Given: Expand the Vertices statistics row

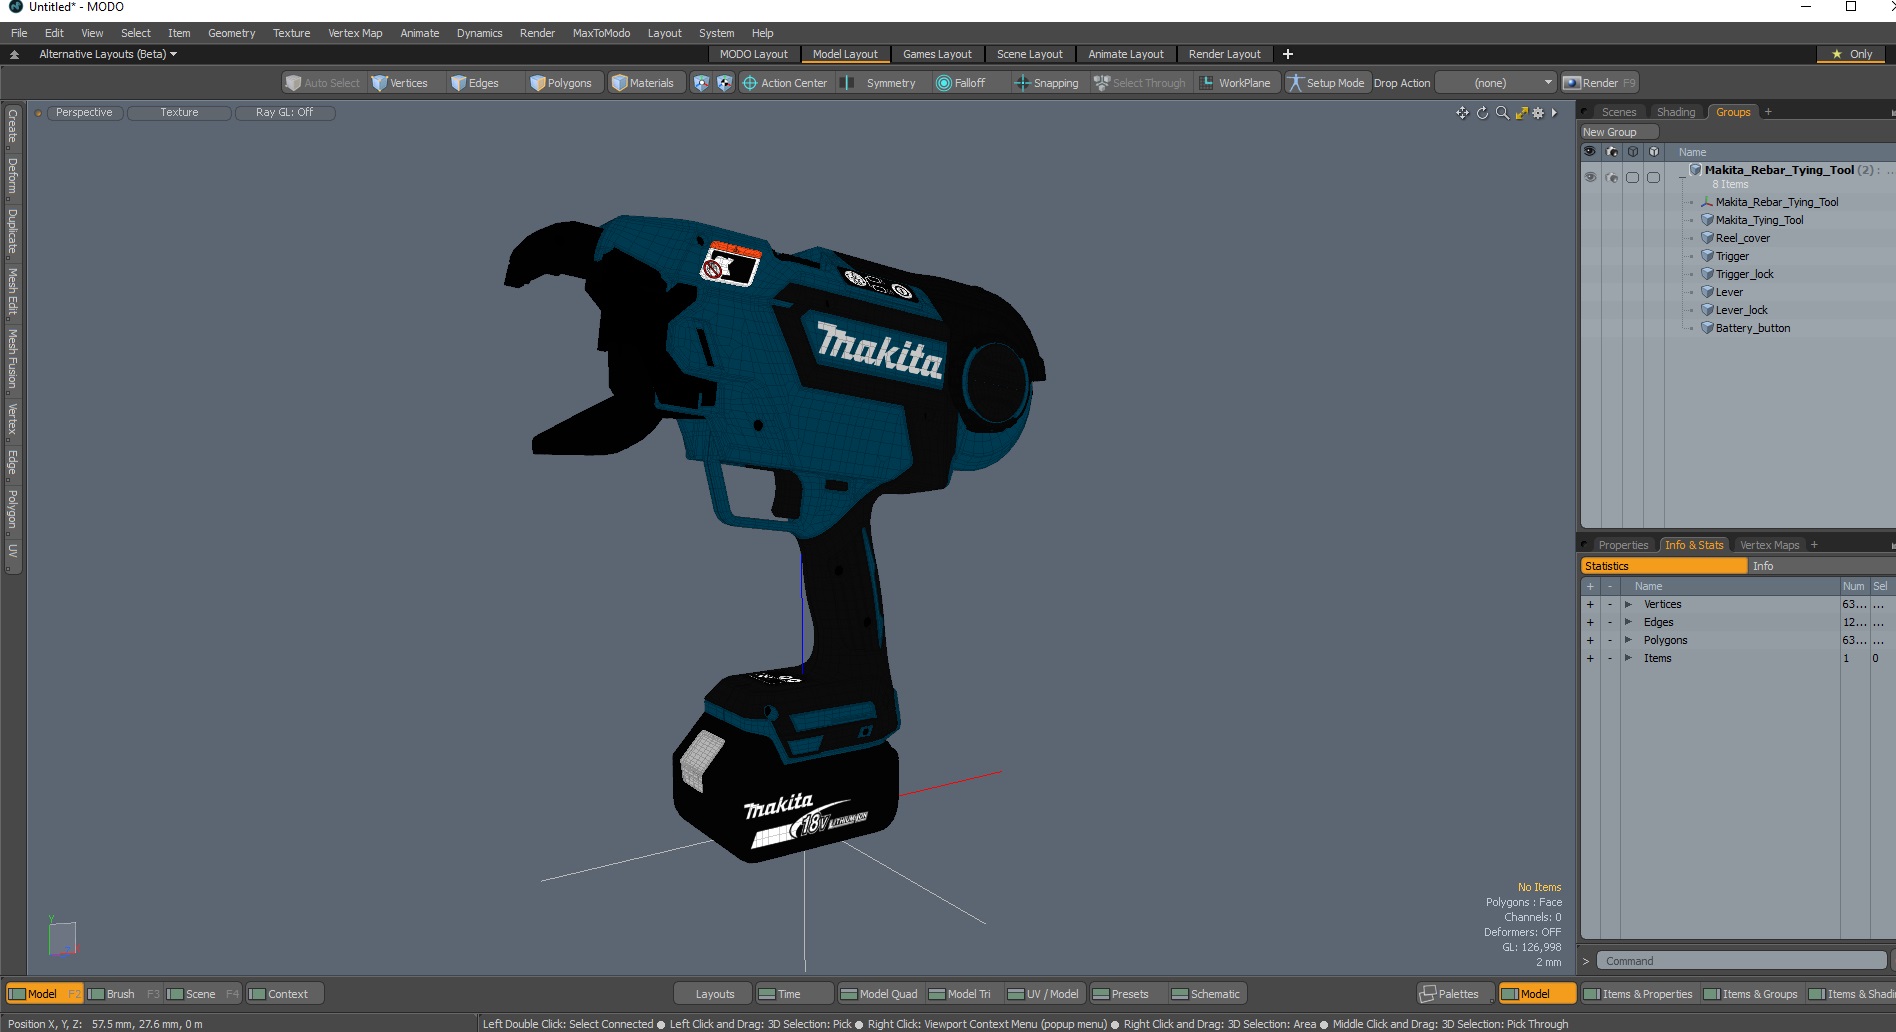Looking at the screenshot, I should click(1628, 604).
